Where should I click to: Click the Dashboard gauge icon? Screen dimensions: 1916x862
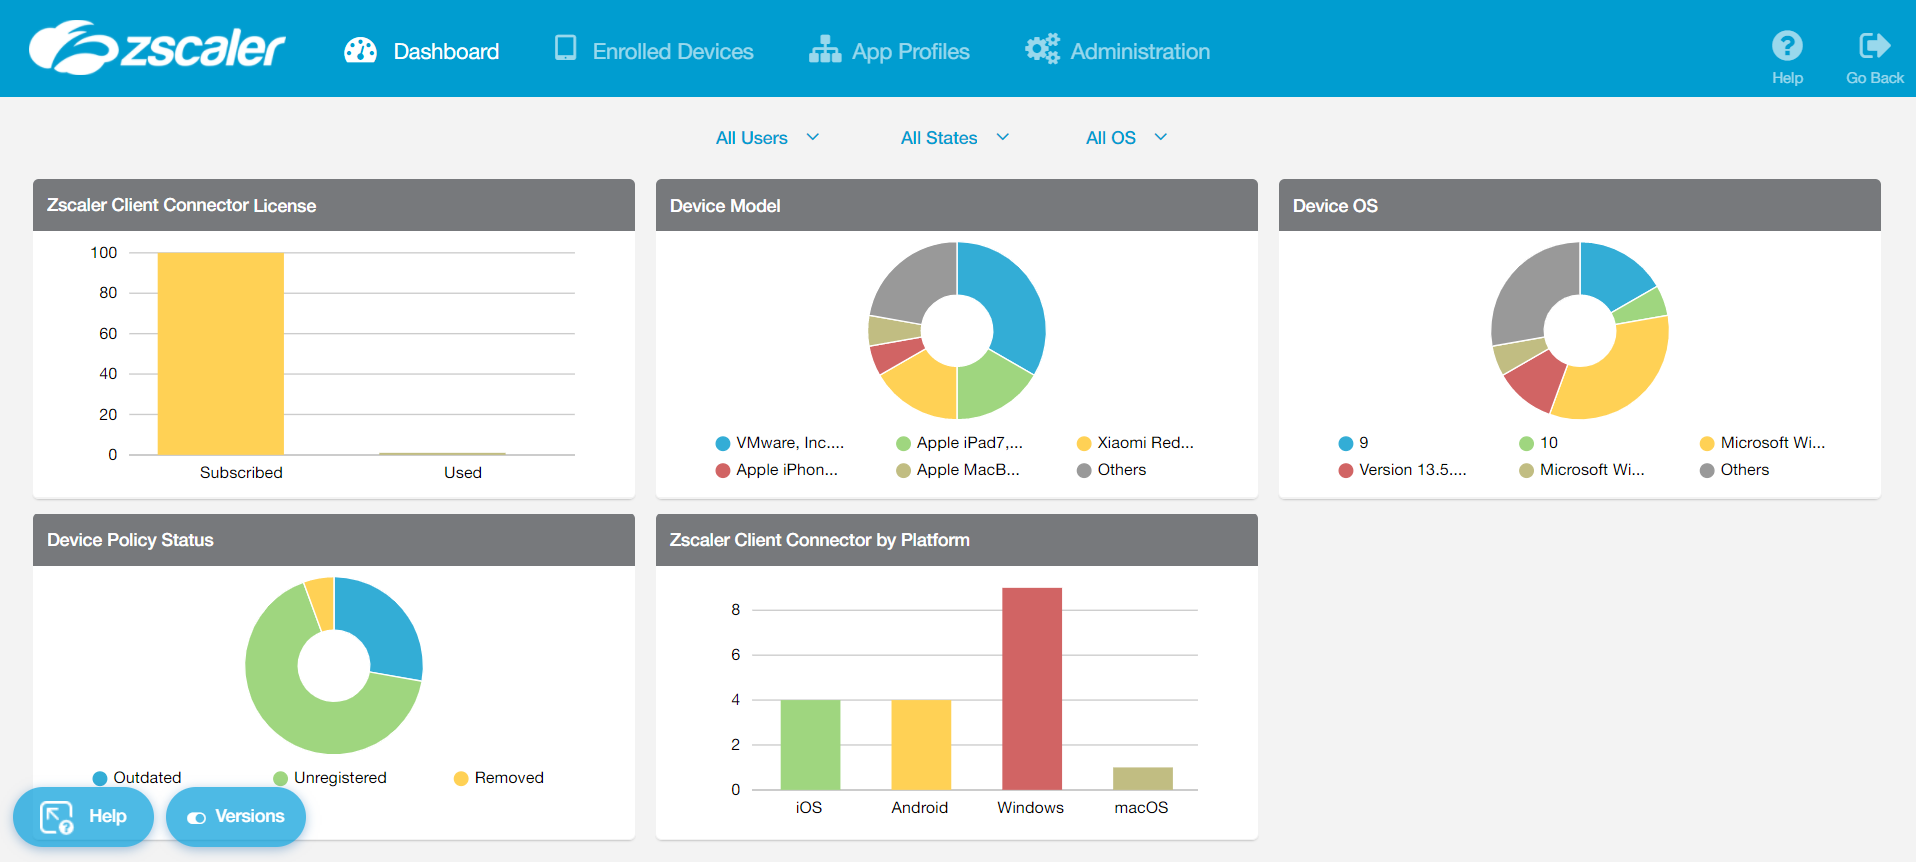360,50
